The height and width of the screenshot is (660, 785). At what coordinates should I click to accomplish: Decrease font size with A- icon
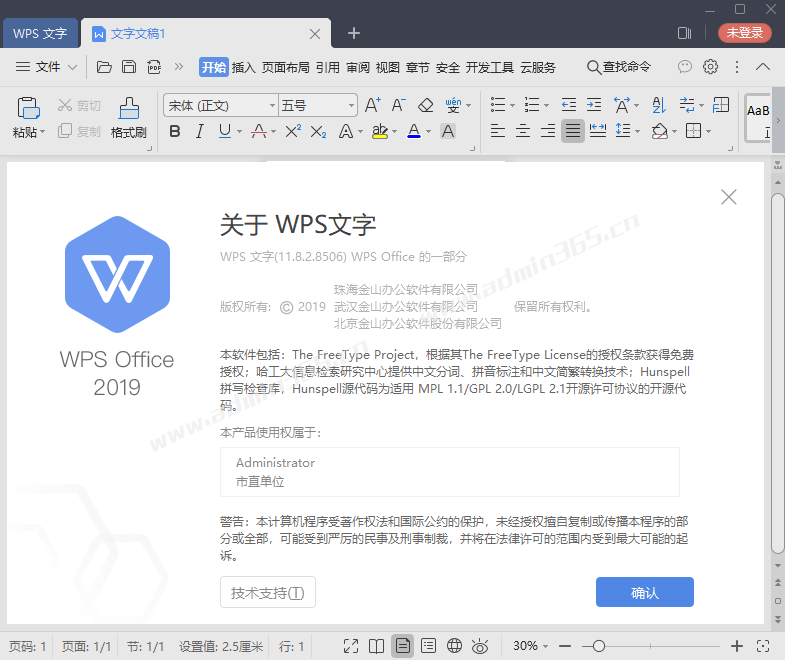[399, 105]
